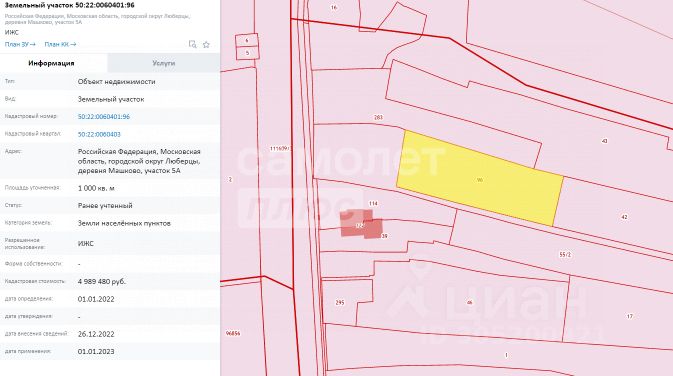The image size is (673, 376).
Task: Open cadastral number 50:22:0060401:96 link
Action: [103, 116]
